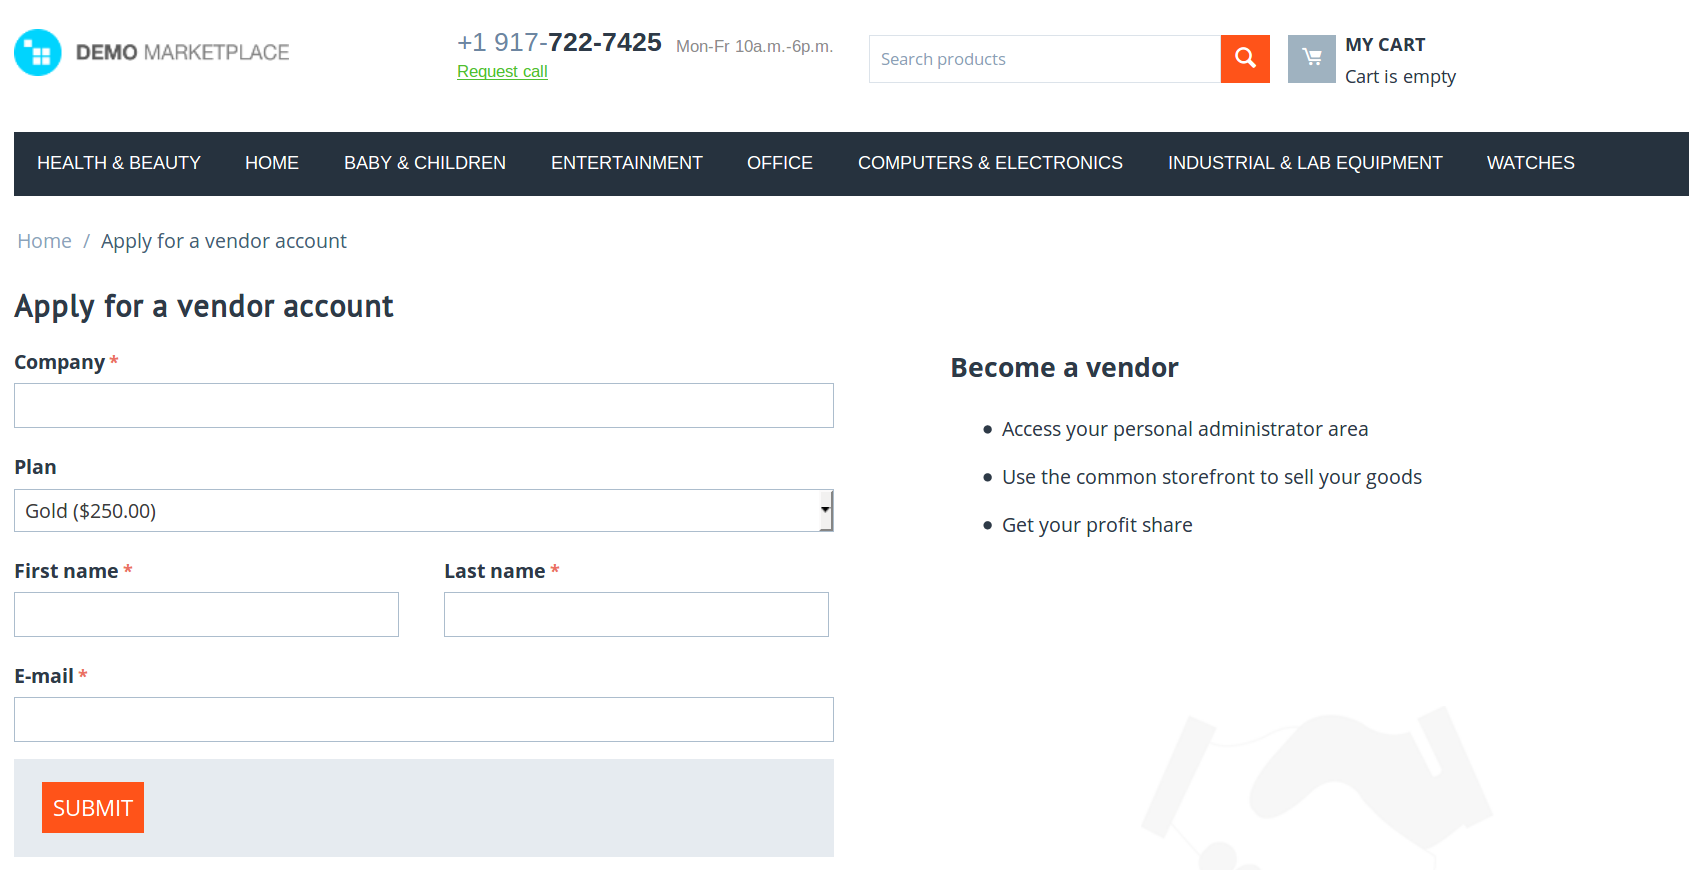Focus the E-mail input field
This screenshot has width=1700, height=870.
[x=424, y=719]
